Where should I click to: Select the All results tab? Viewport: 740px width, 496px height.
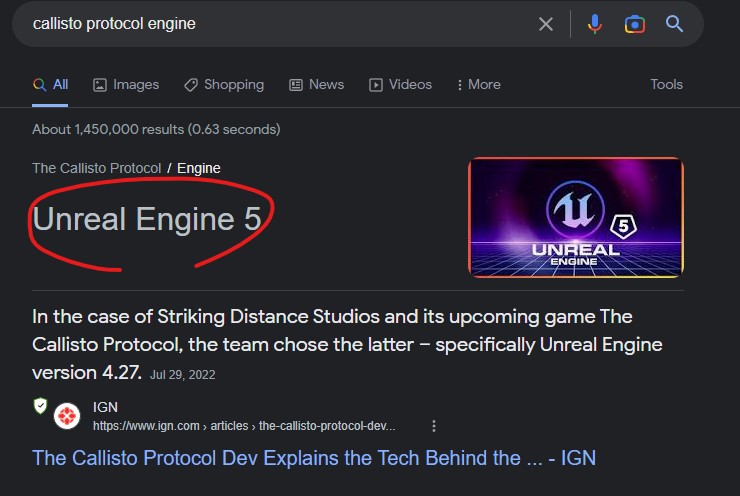(x=51, y=85)
